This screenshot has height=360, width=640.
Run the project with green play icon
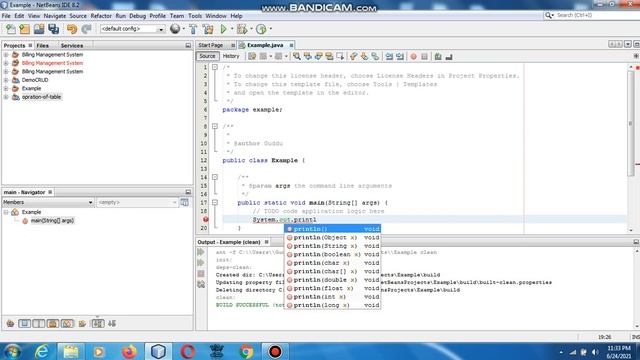pos(223,29)
